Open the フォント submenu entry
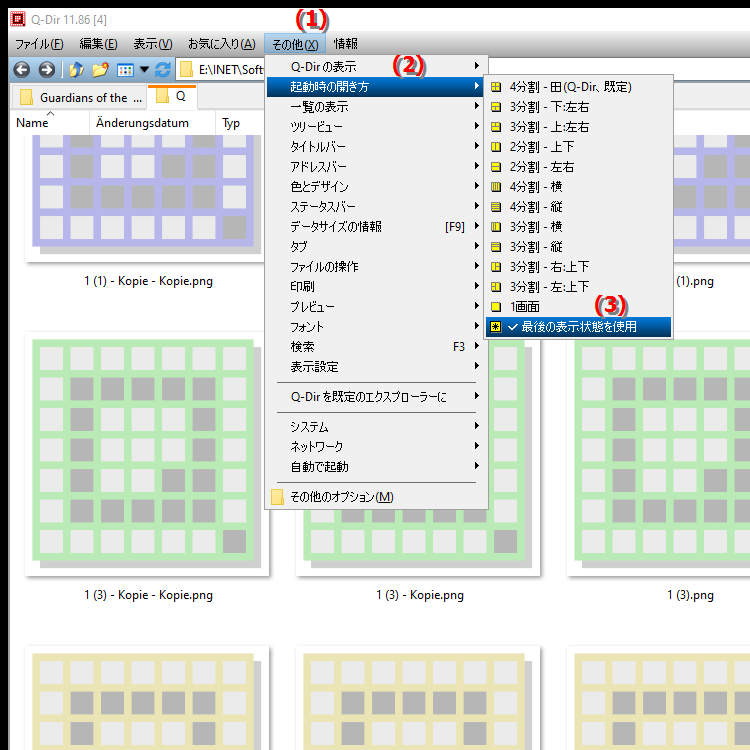Screen dimensions: 750x750 pos(377,327)
